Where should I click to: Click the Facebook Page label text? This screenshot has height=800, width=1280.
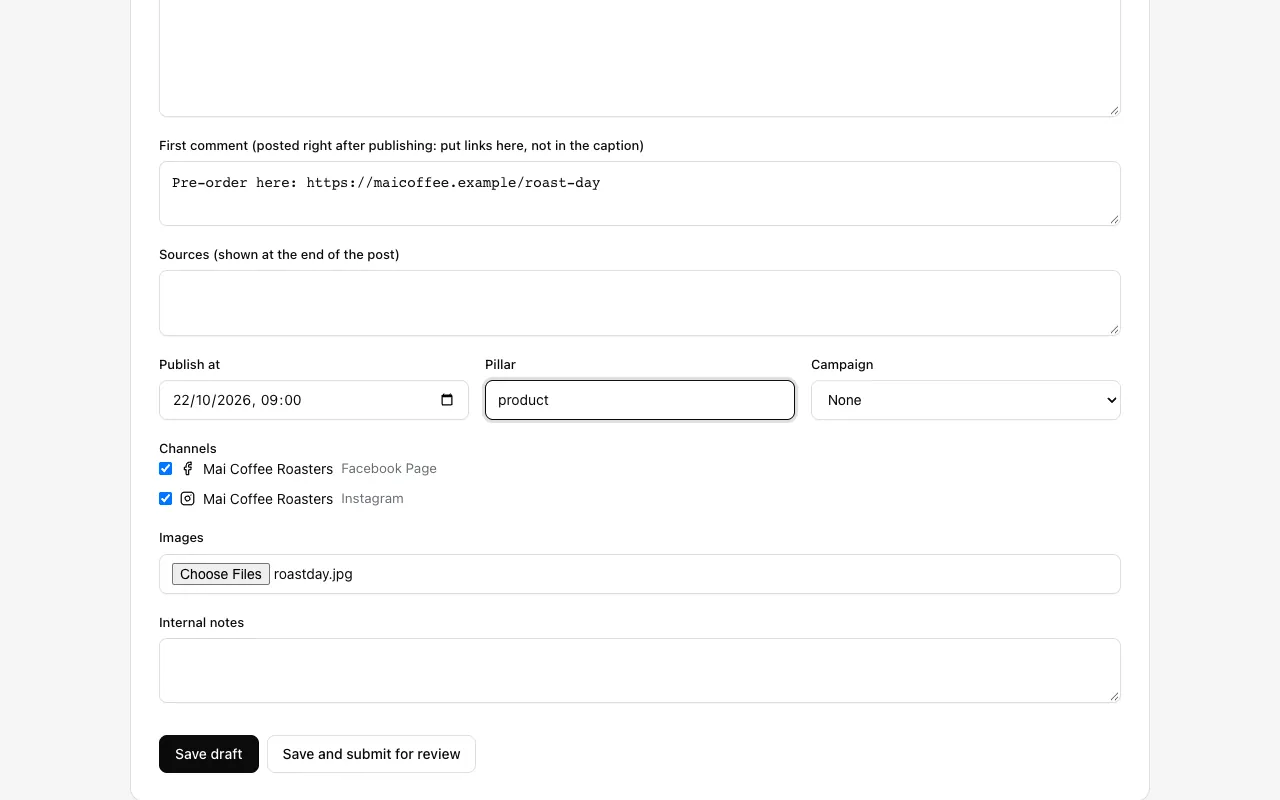[x=389, y=469]
